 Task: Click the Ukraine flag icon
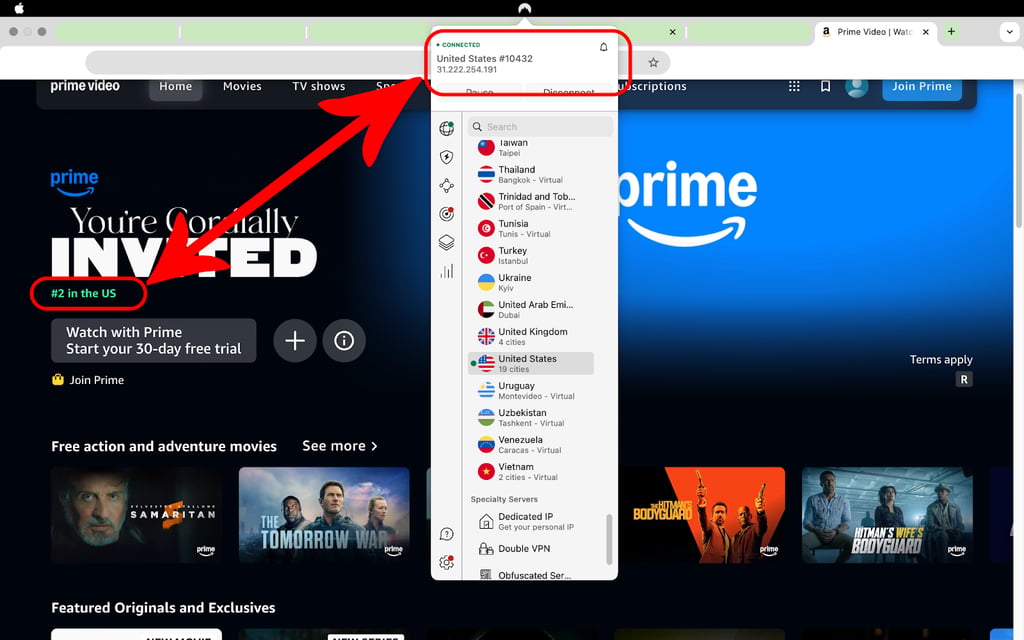coord(486,282)
